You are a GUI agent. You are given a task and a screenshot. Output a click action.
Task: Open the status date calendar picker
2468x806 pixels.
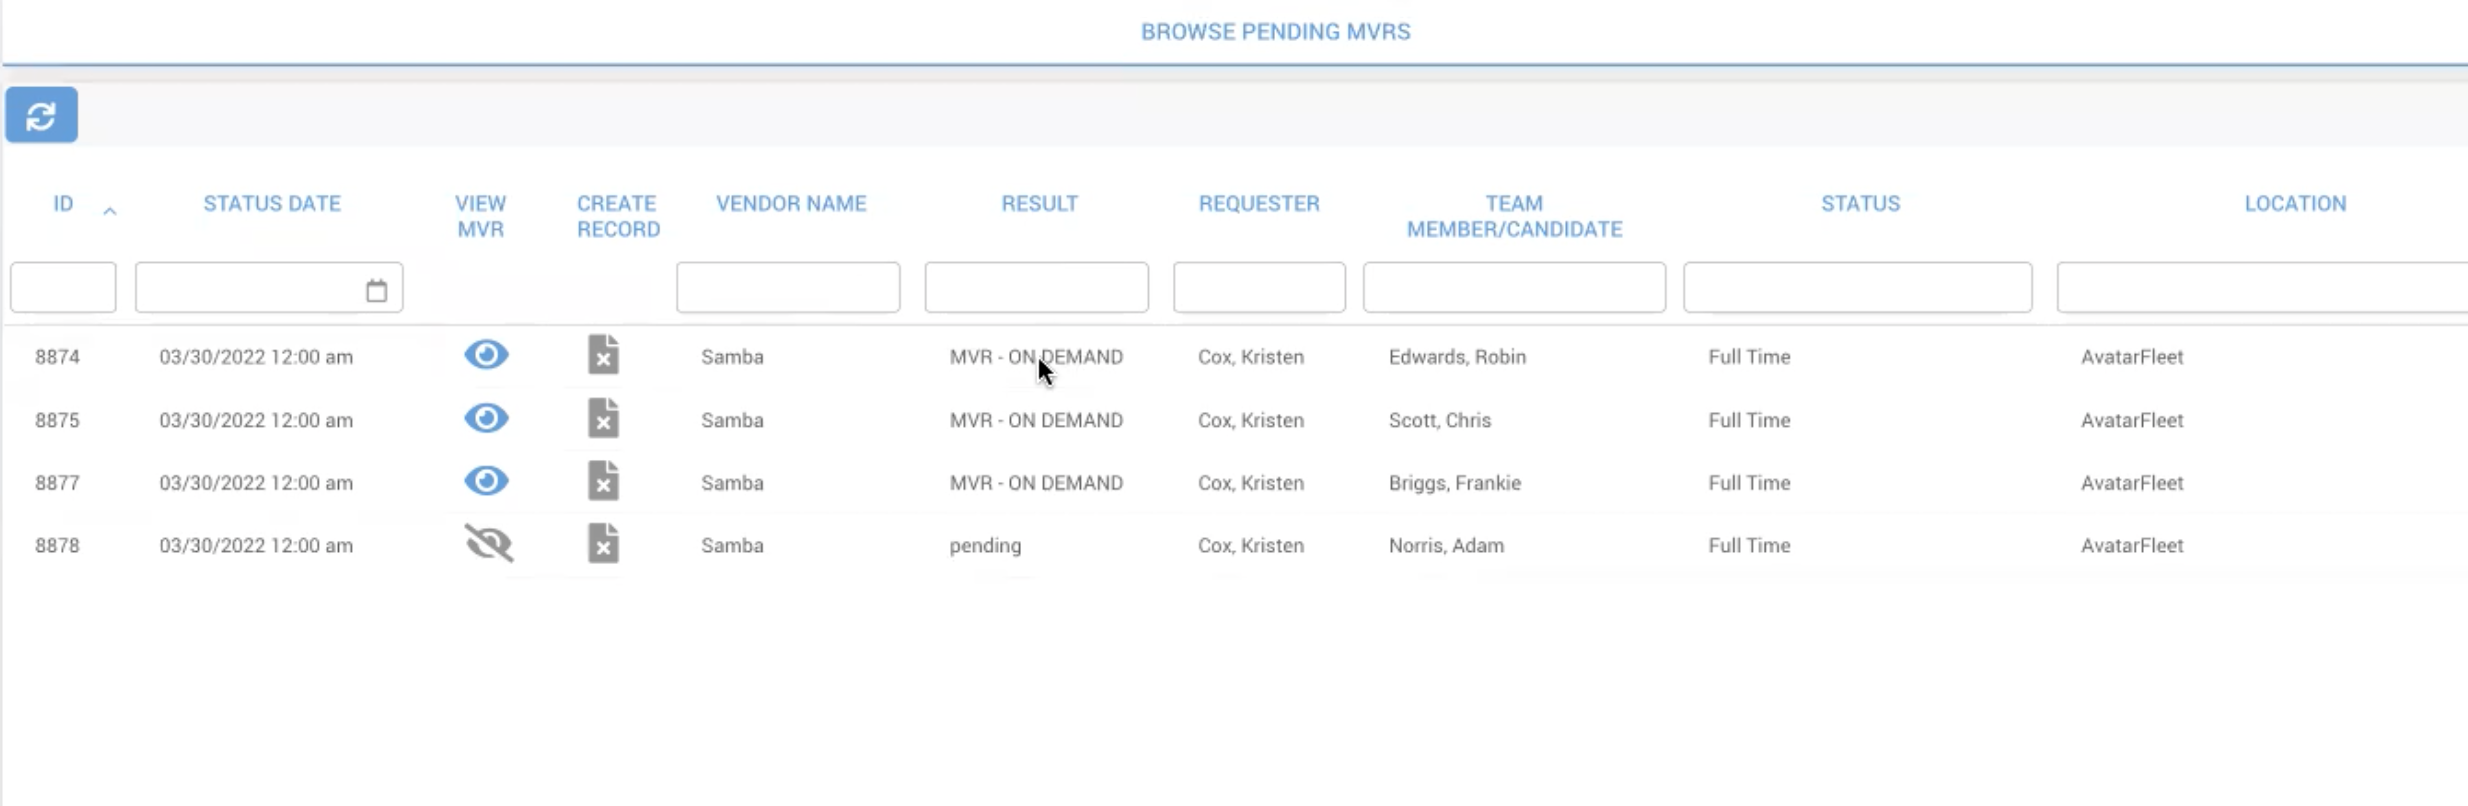coord(376,290)
